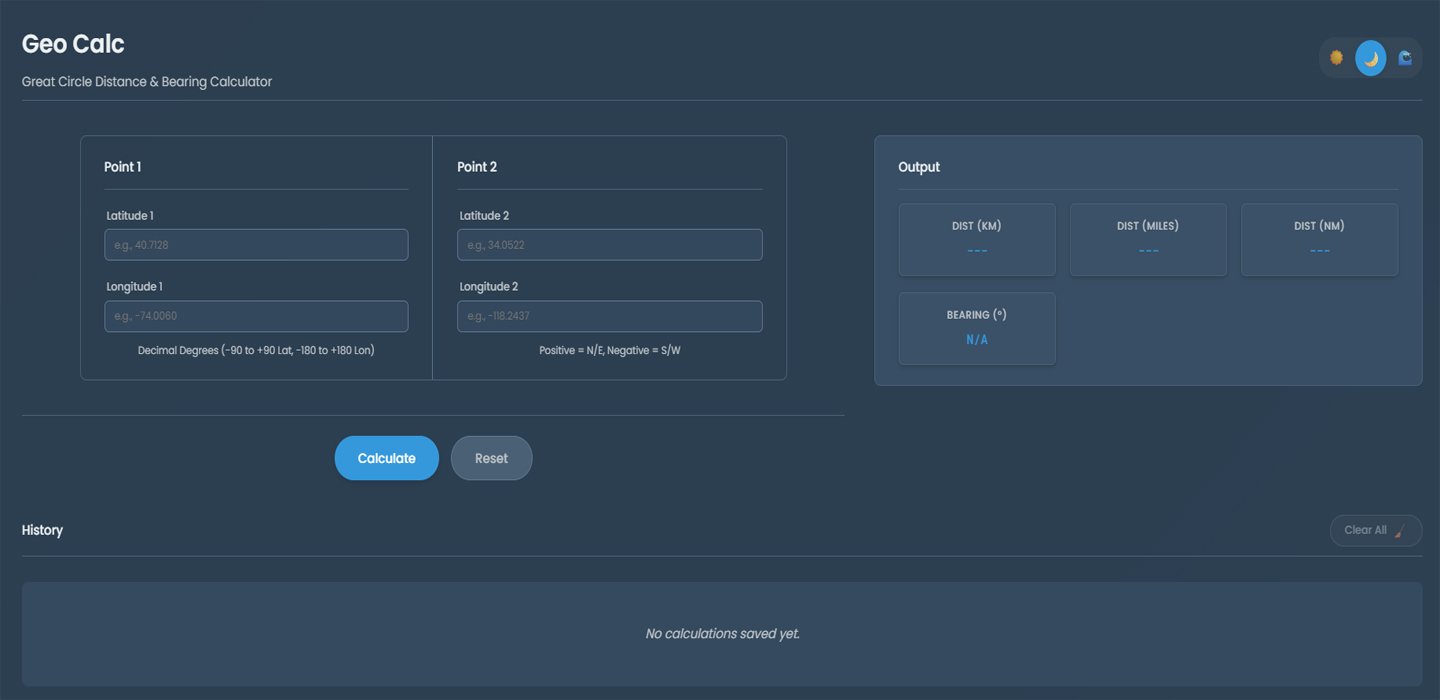Viewport: 1440px width, 700px height.
Task: Select the DIST (KM) output card
Action: pyautogui.click(x=977, y=240)
